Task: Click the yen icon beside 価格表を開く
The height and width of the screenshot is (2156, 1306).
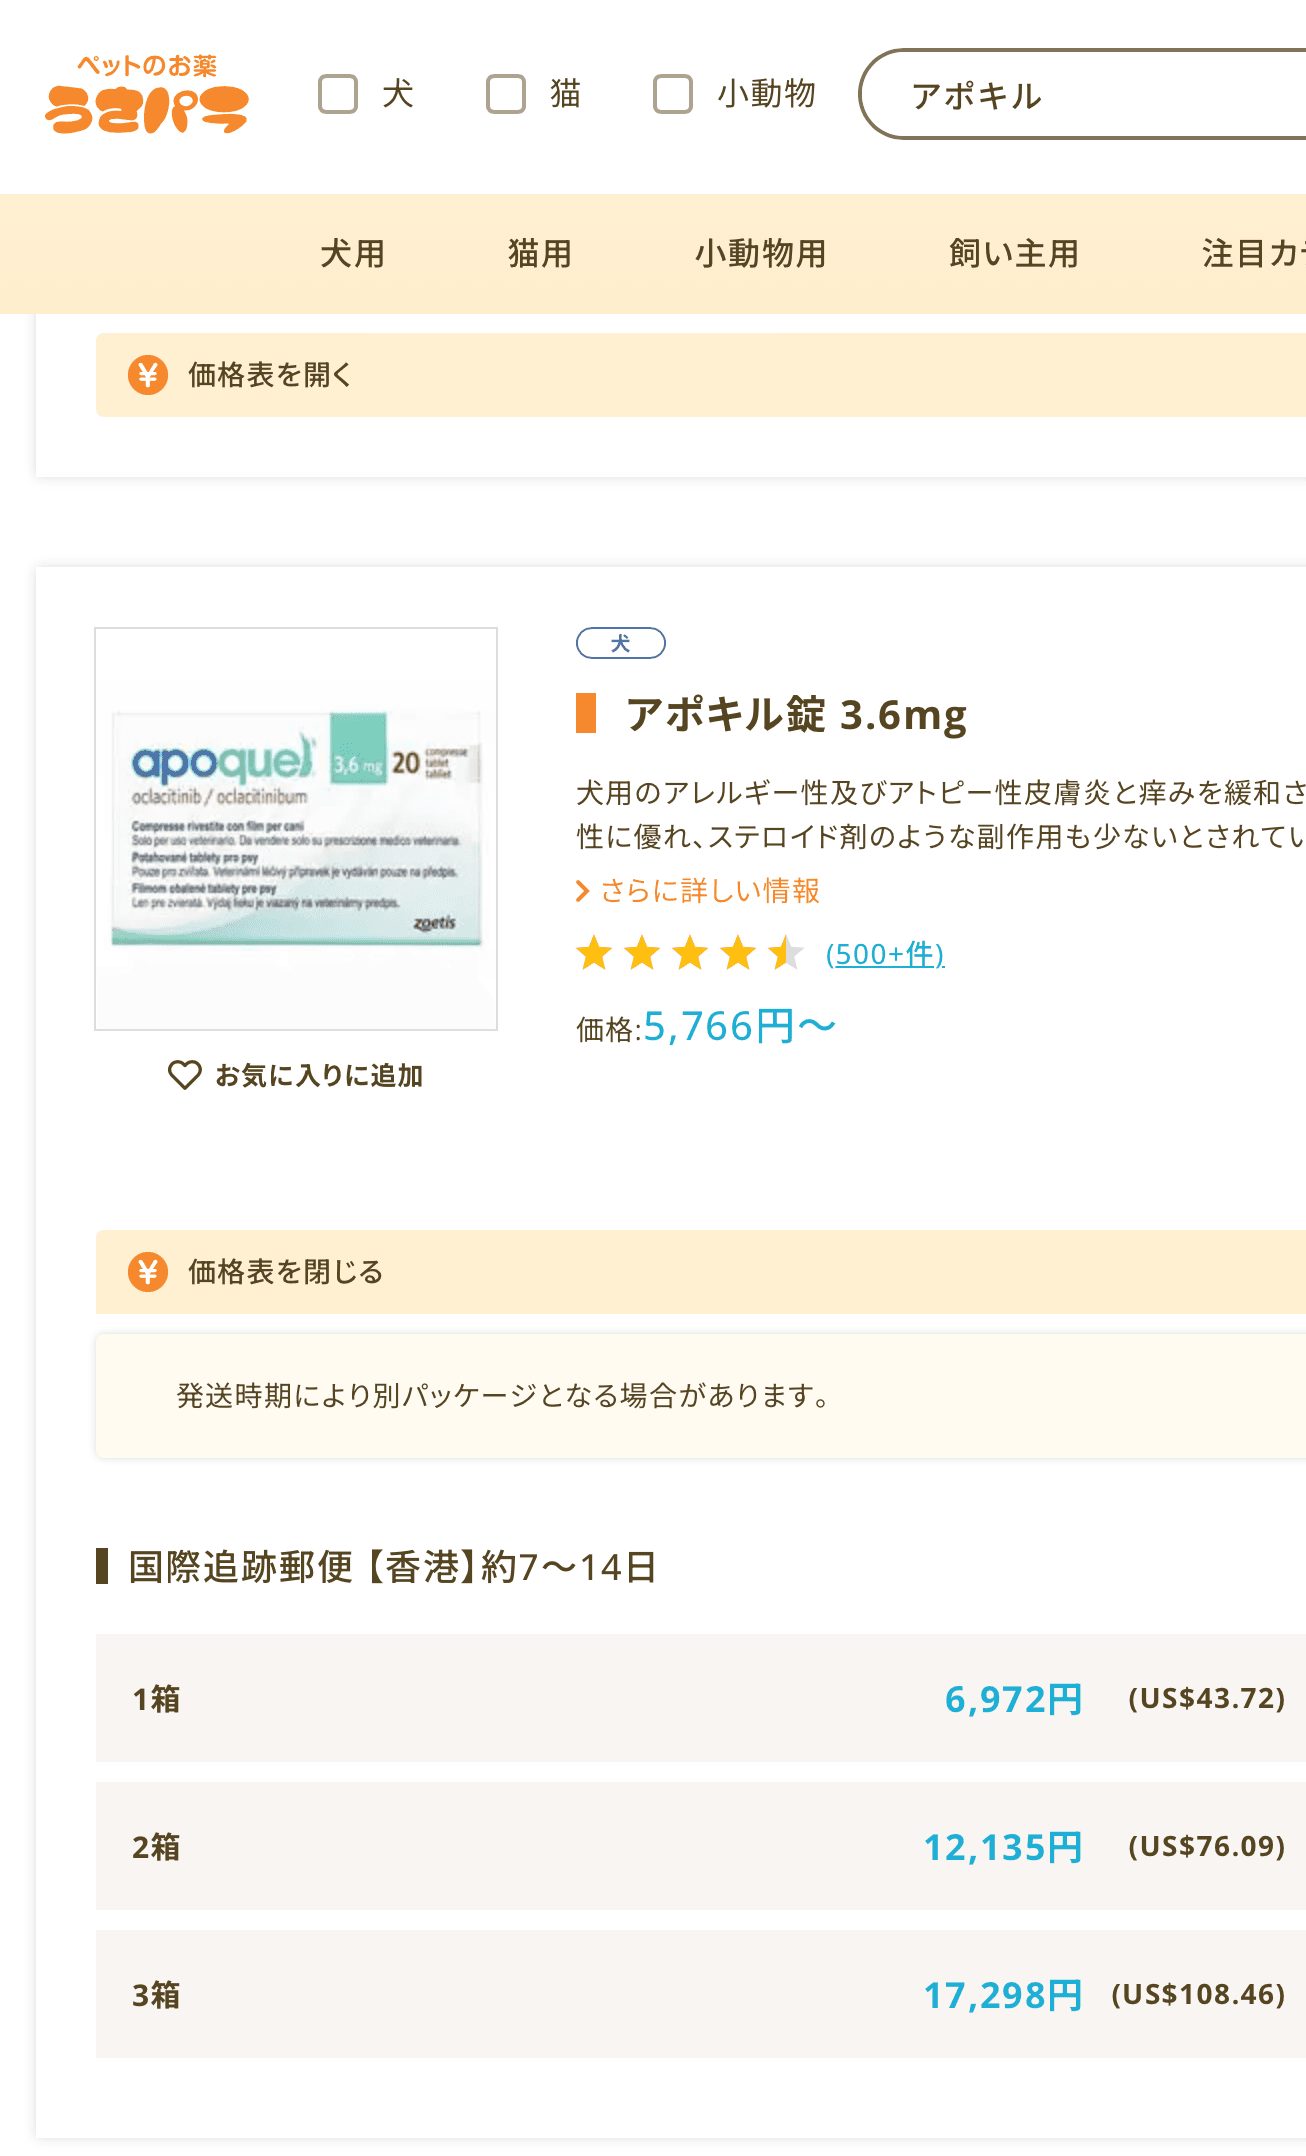Action: tap(148, 375)
